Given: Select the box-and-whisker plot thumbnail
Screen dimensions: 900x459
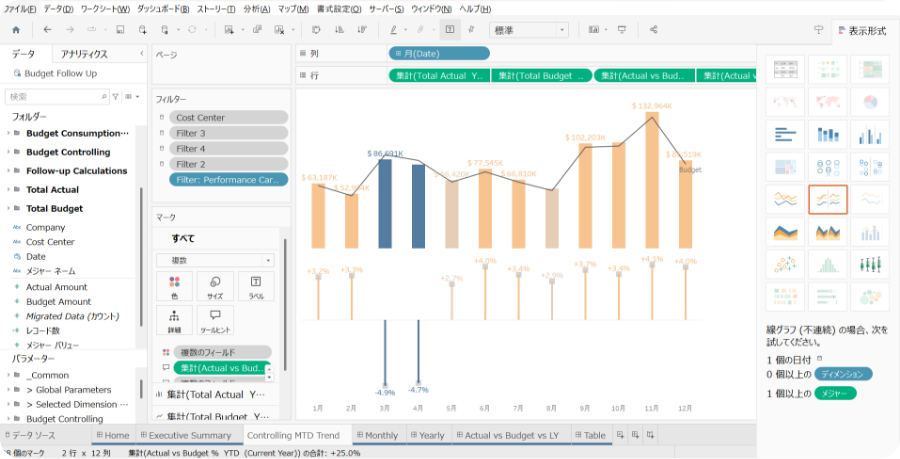Looking at the screenshot, I should coord(870,264).
